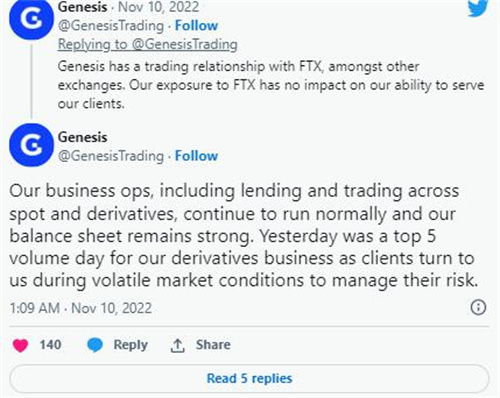
Task: Click the parent tweet text about FTX exposure
Action: [271, 85]
